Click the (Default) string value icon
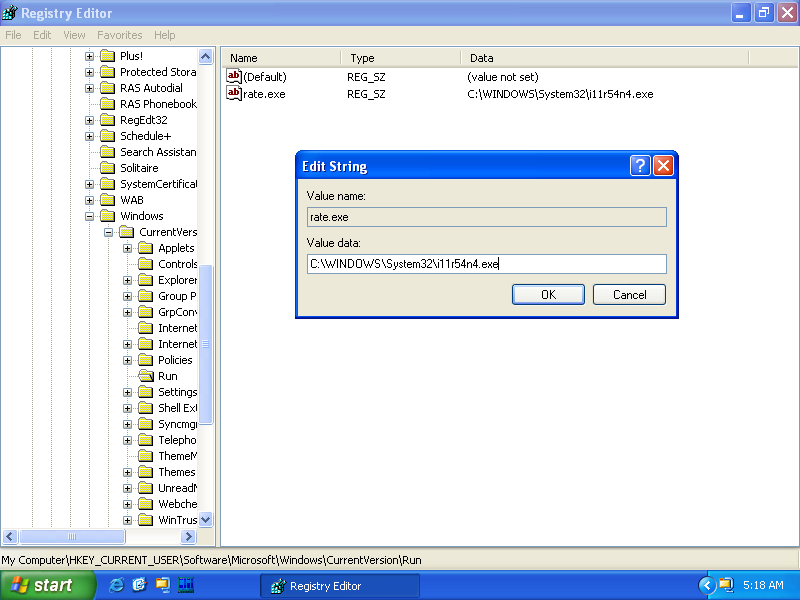Screen dimensions: 800x600 click(x=234, y=77)
